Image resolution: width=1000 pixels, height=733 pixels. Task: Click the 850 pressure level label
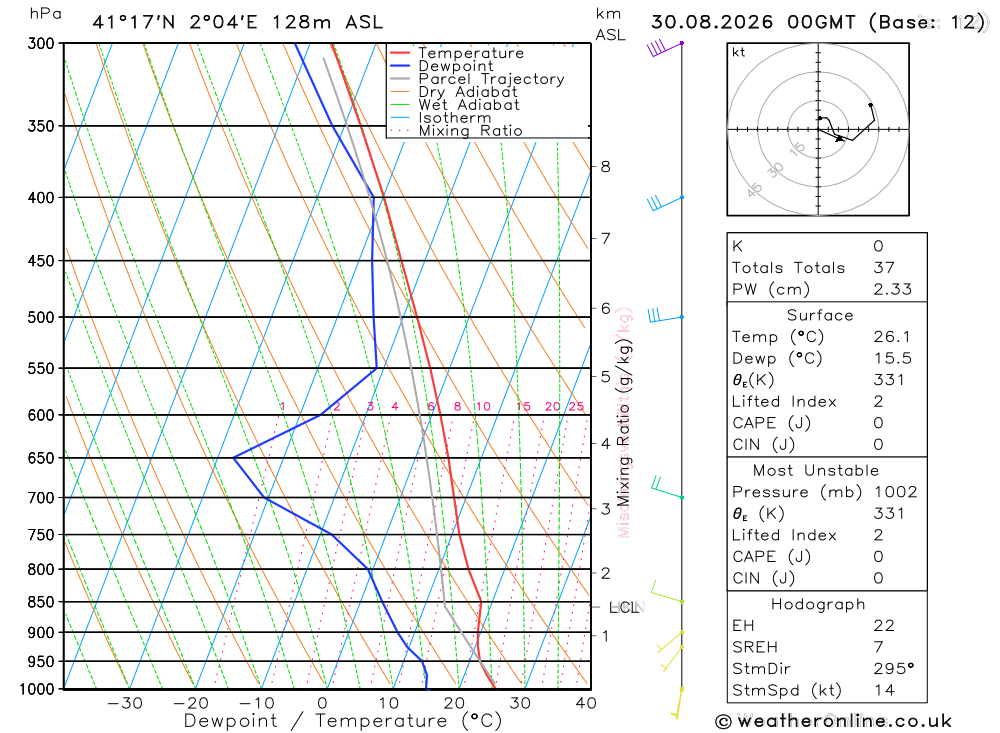pos(41,602)
